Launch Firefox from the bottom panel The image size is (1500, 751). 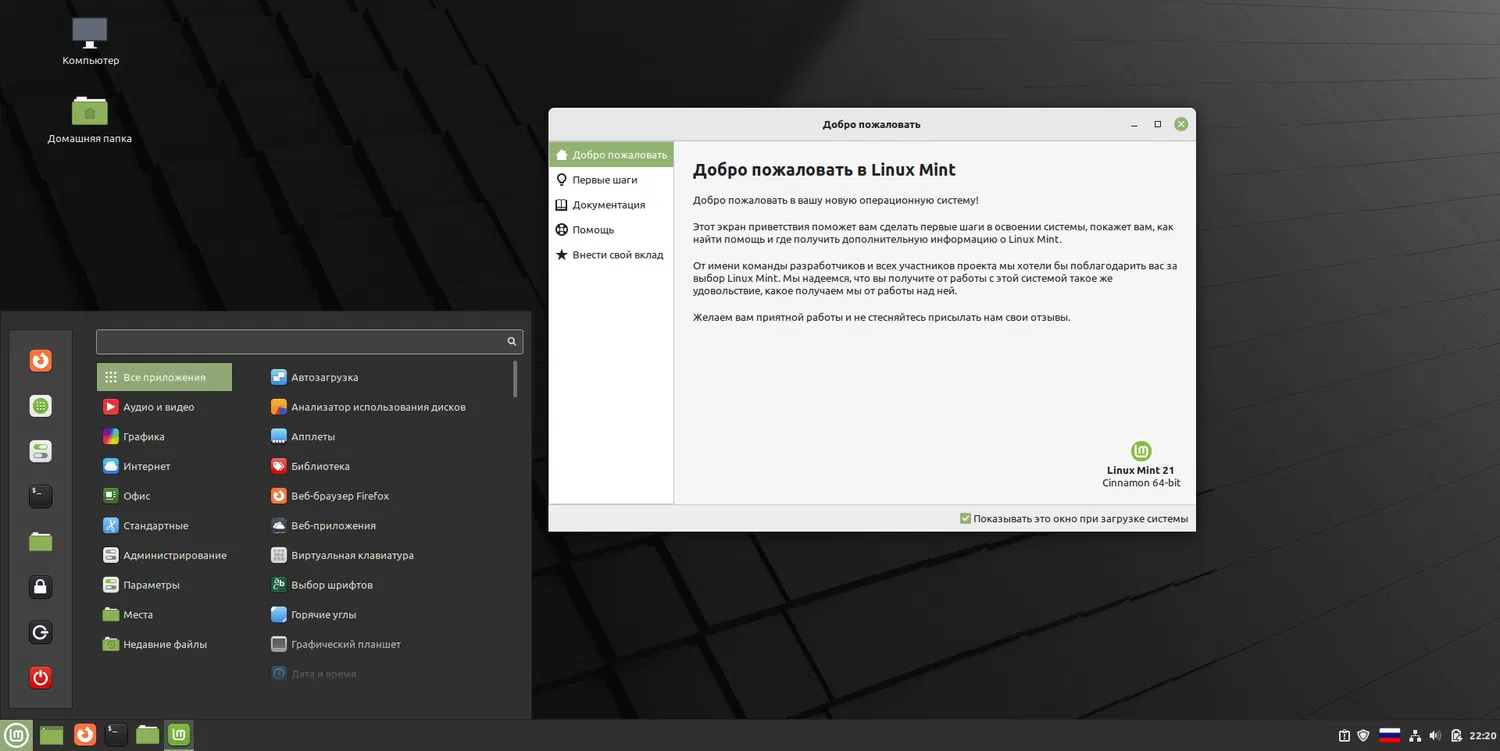click(85, 735)
